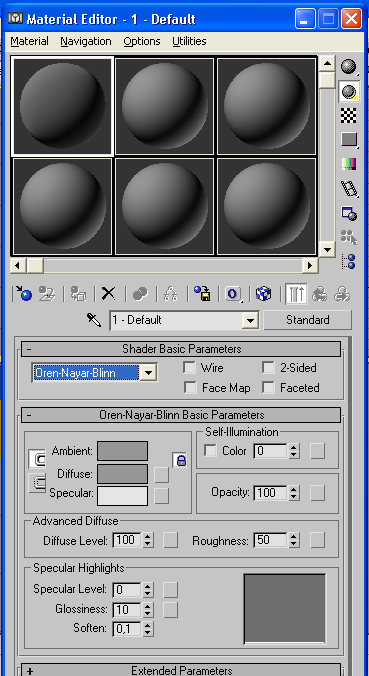This screenshot has width=369, height=676.
Task: Click the sample slots scroll right arrow
Action: click(x=309, y=266)
